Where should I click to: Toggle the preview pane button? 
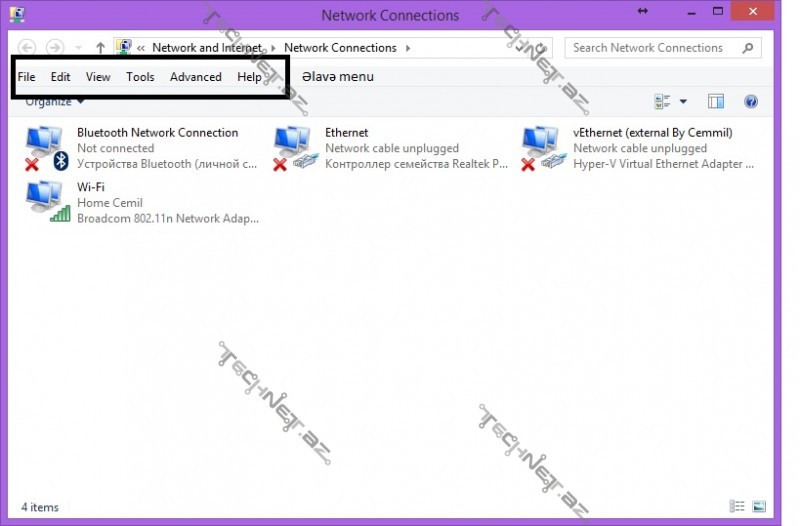(716, 102)
